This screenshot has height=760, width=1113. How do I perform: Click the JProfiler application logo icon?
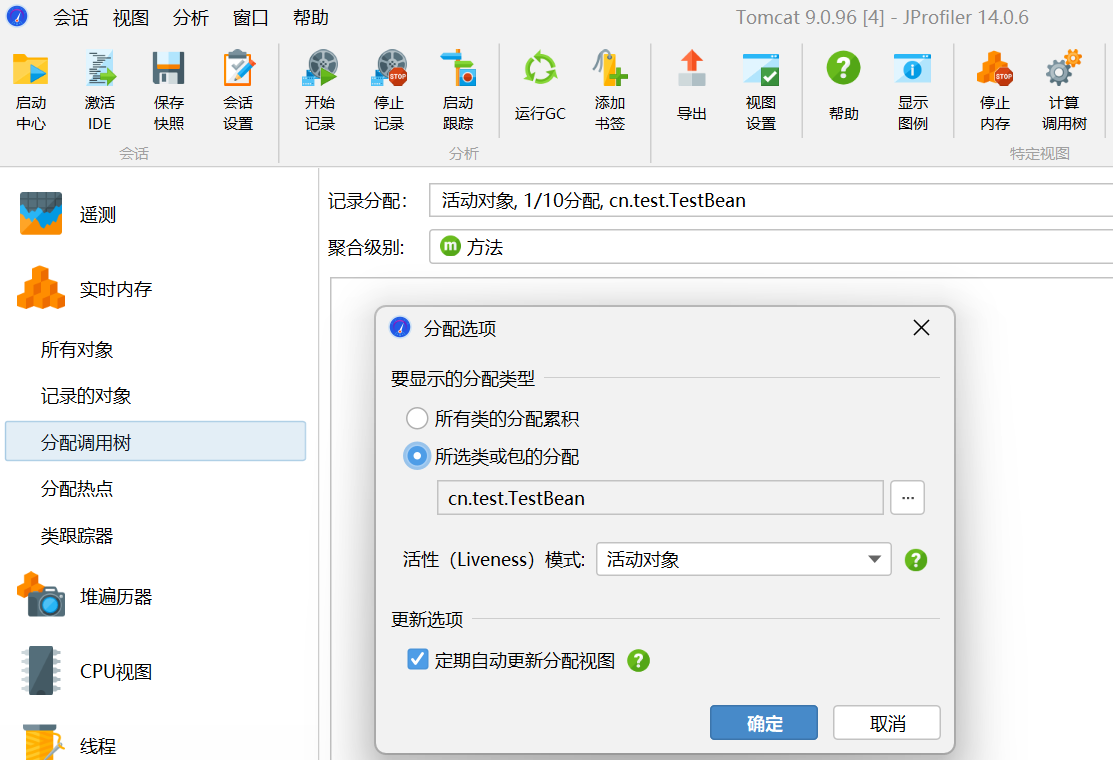[16, 16]
